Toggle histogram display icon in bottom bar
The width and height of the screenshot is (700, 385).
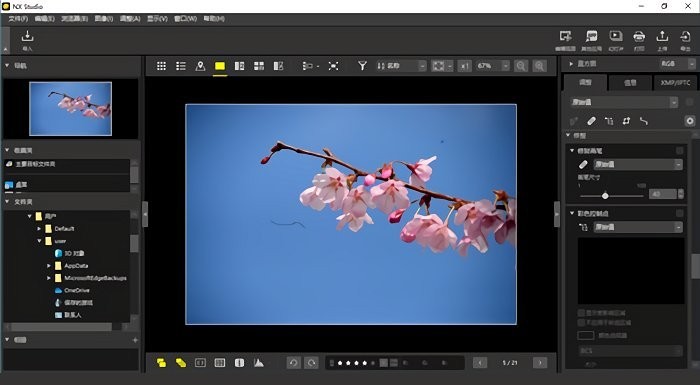point(258,363)
